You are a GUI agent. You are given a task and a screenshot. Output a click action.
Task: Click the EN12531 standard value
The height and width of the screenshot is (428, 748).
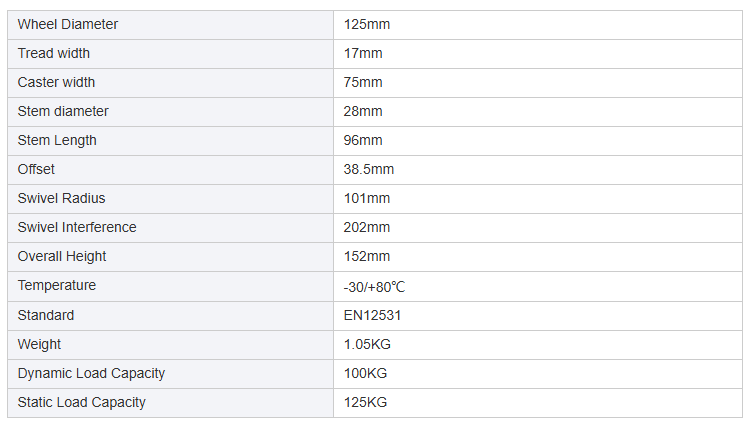point(372,315)
